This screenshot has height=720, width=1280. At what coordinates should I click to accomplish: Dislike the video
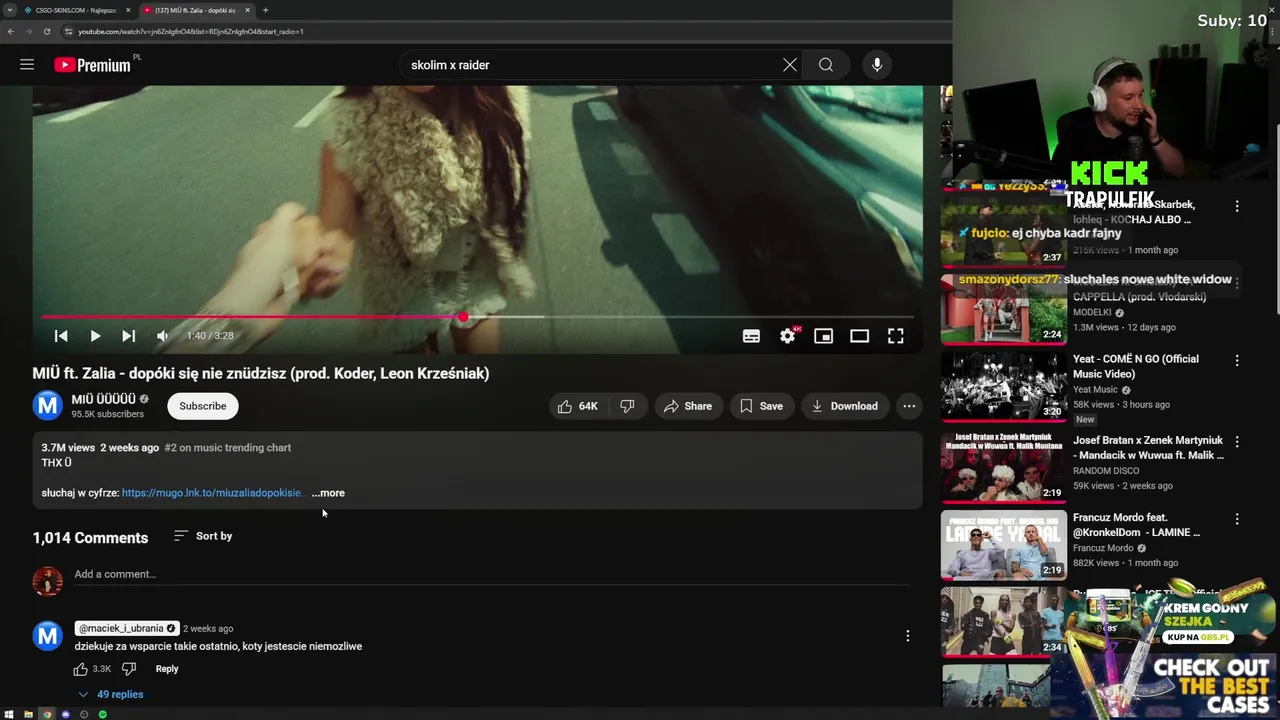pos(627,406)
